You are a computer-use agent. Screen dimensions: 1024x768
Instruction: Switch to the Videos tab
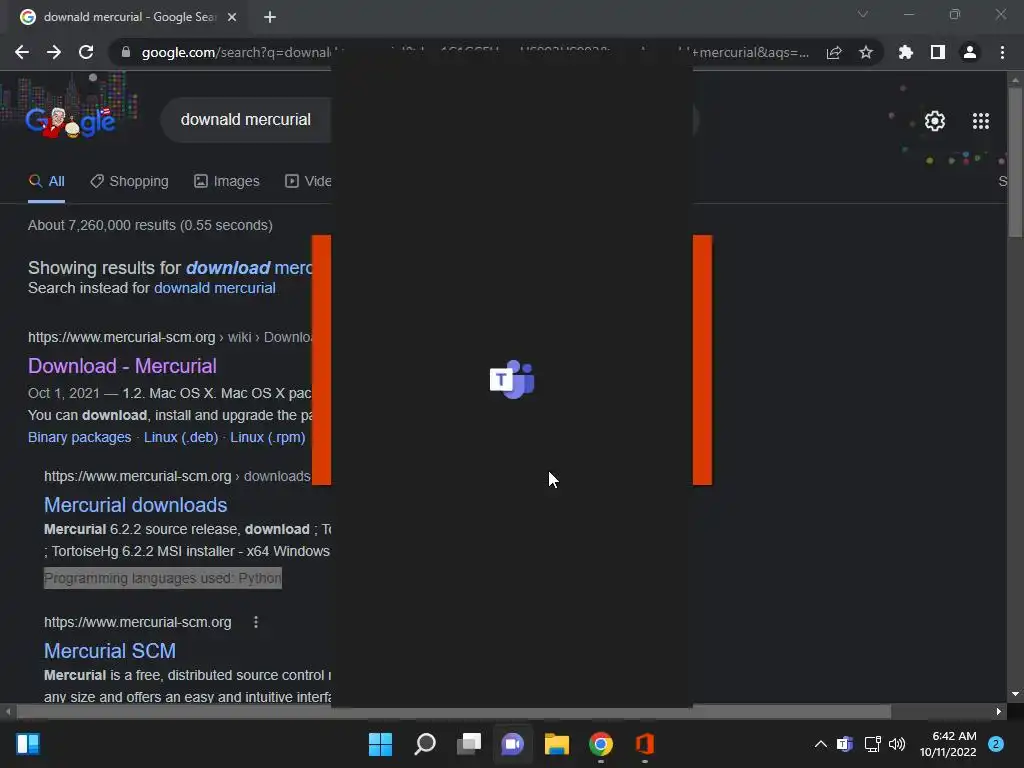click(308, 182)
